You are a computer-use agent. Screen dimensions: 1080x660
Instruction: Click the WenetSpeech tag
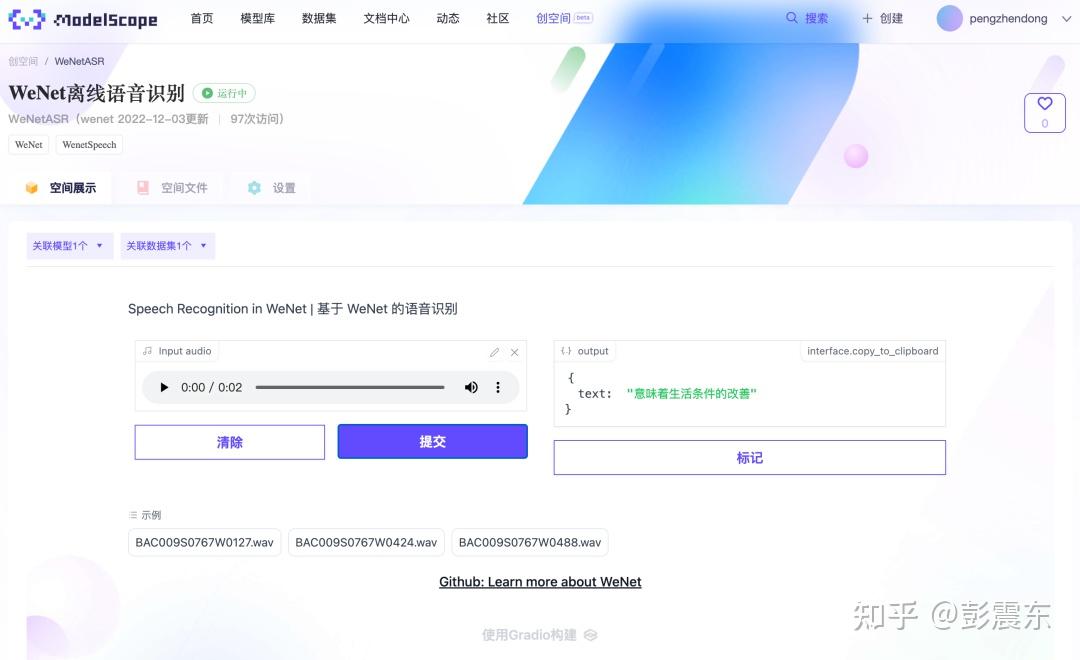89,145
